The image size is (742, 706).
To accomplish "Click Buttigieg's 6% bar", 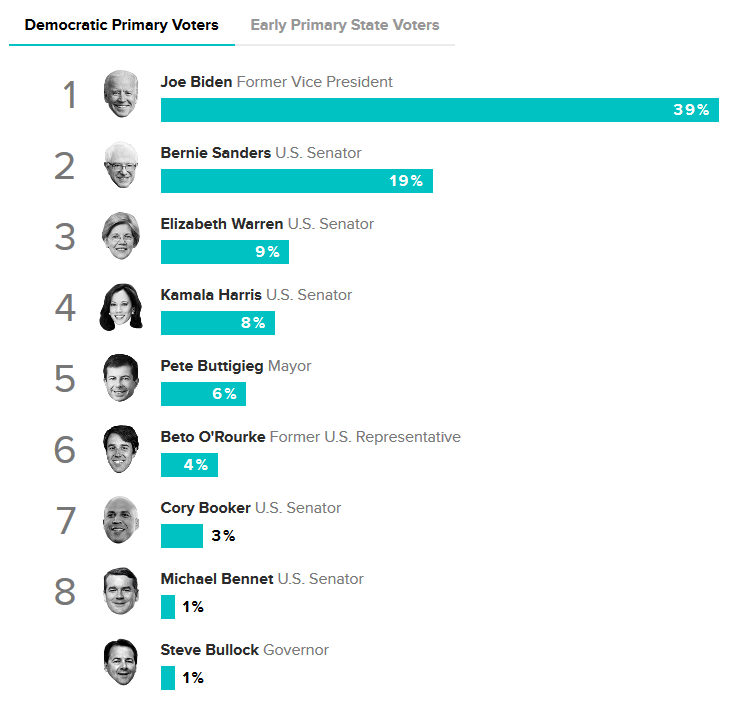I will (203, 394).
